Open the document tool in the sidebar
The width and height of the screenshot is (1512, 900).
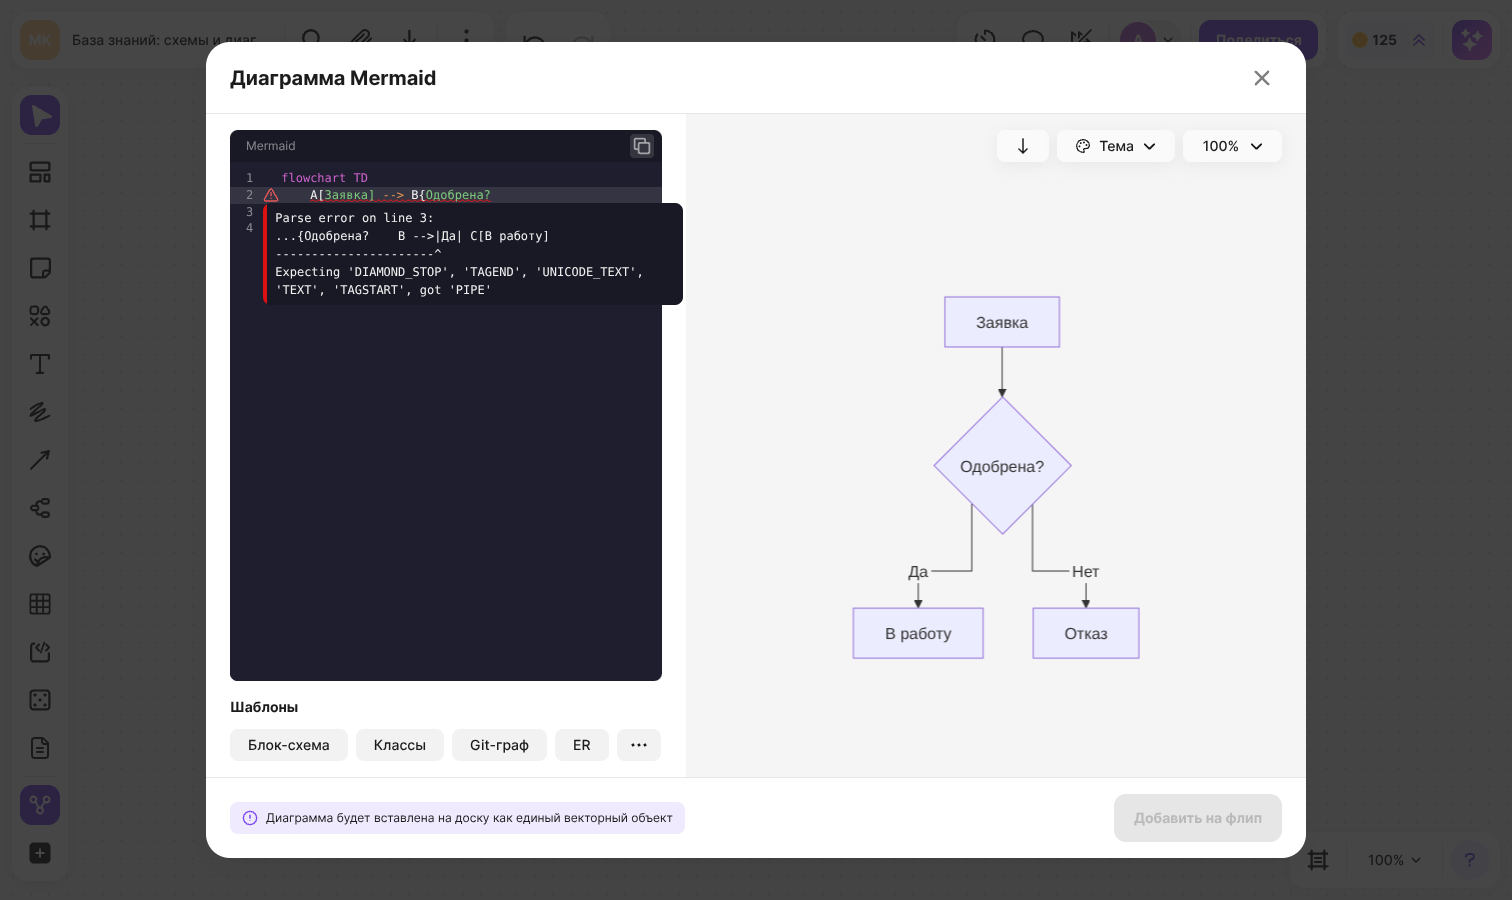[40, 748]
